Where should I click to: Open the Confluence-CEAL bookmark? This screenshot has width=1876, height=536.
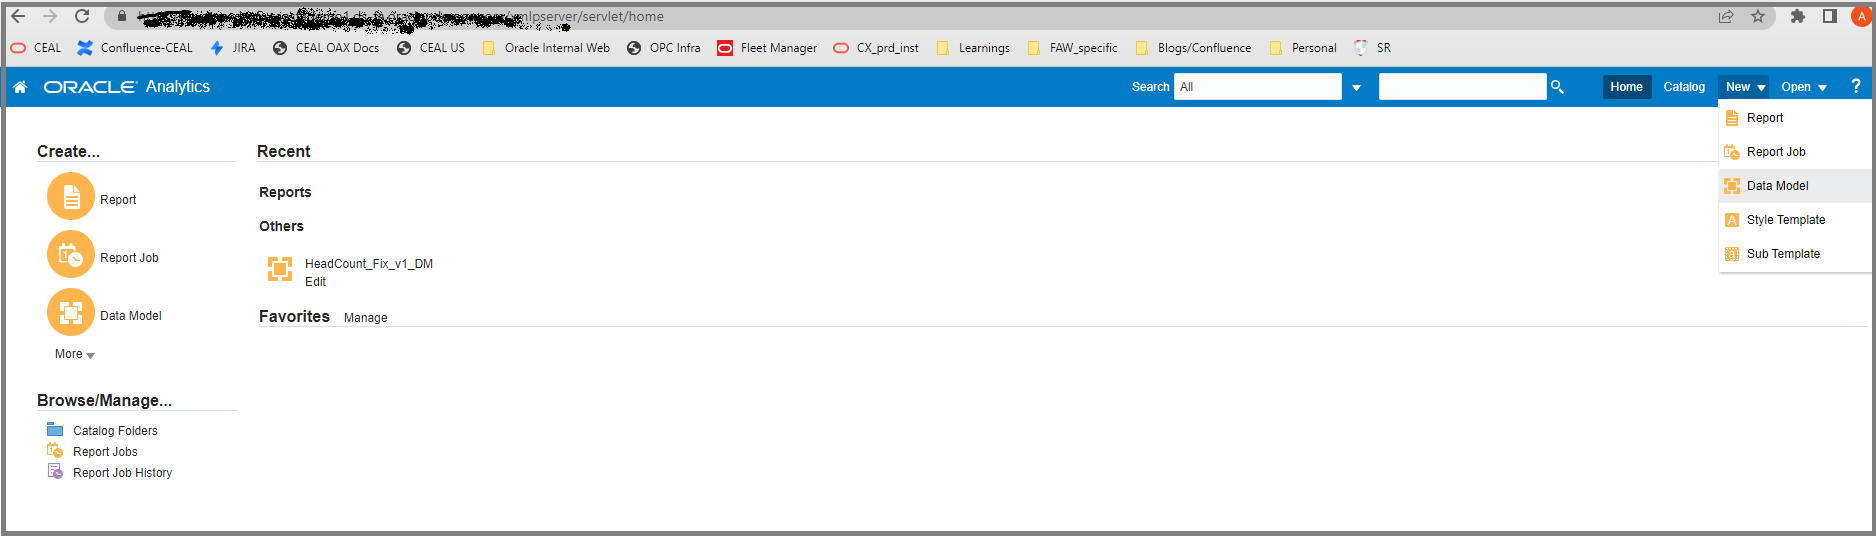(x=135, y=48)
